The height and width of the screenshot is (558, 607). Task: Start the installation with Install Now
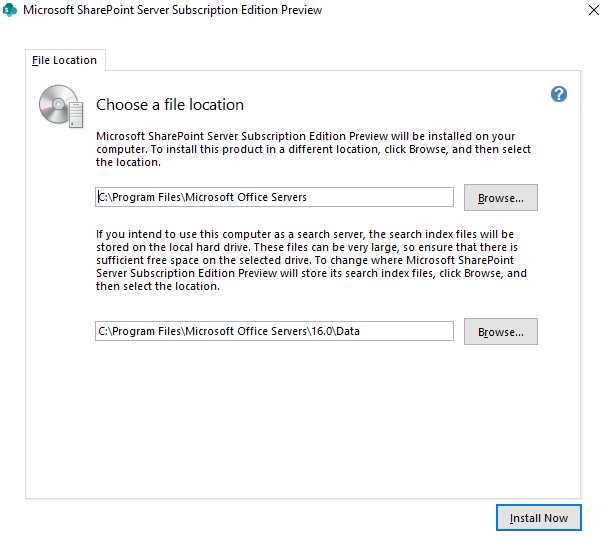pyautogui.click(x=538, y=518)
